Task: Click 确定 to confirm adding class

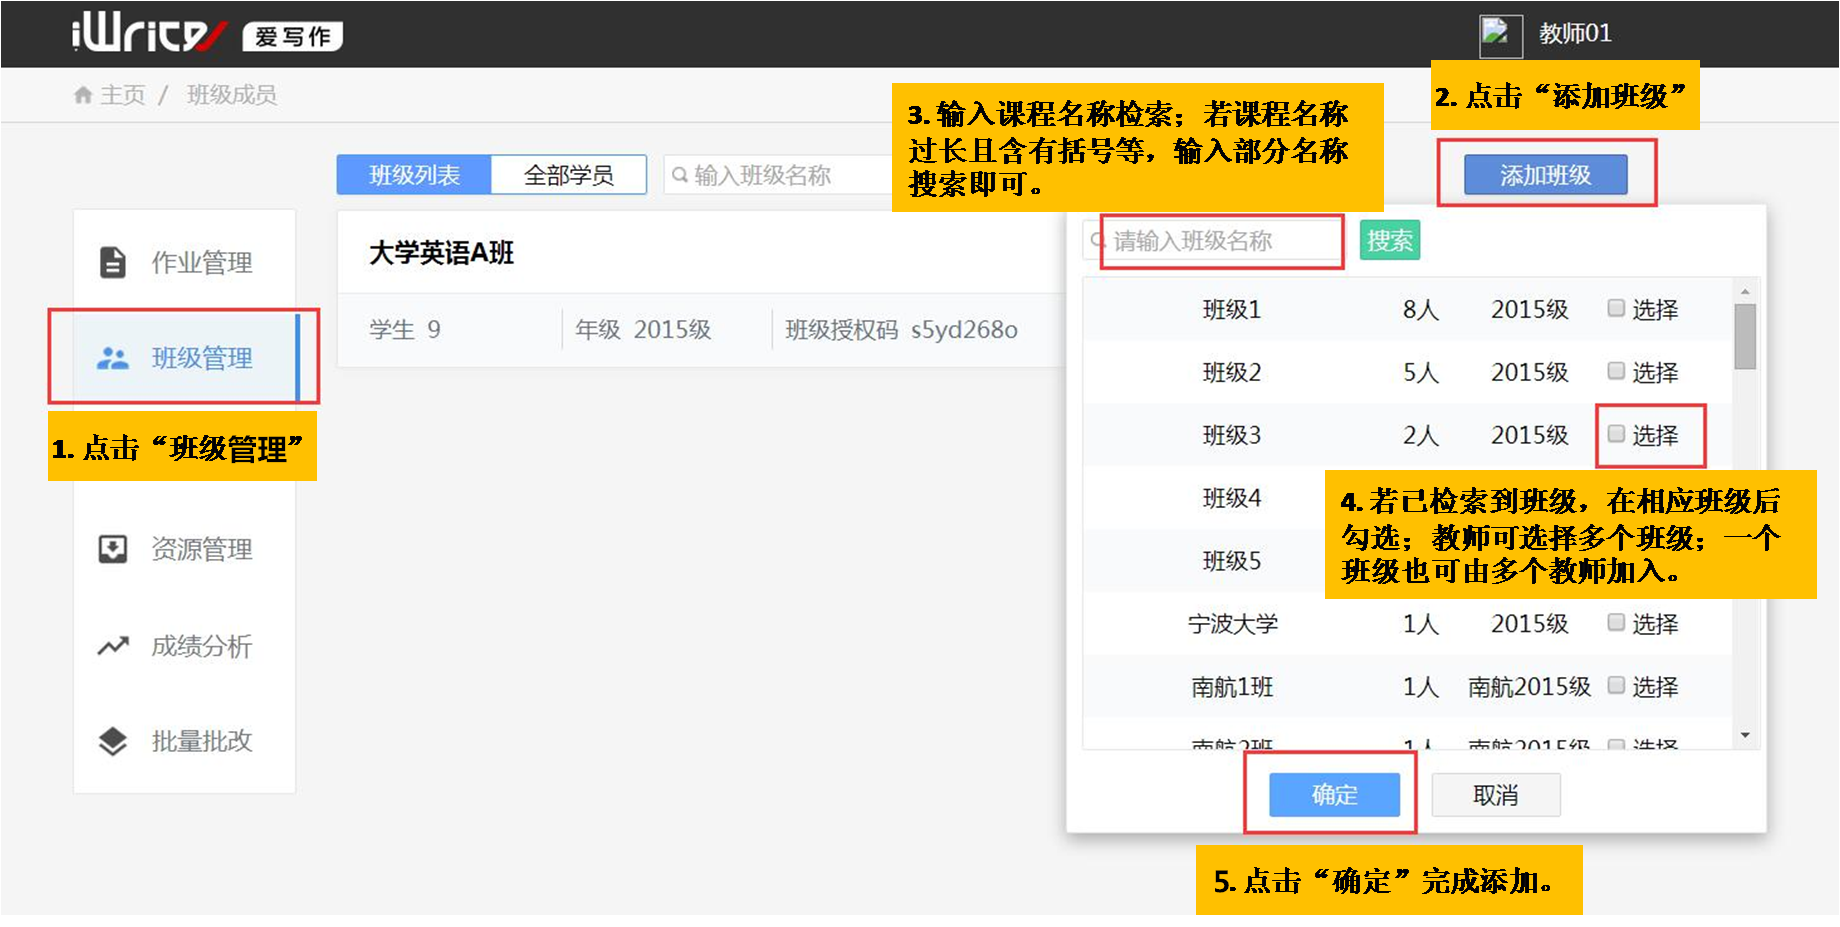Action: [1334, 795]
